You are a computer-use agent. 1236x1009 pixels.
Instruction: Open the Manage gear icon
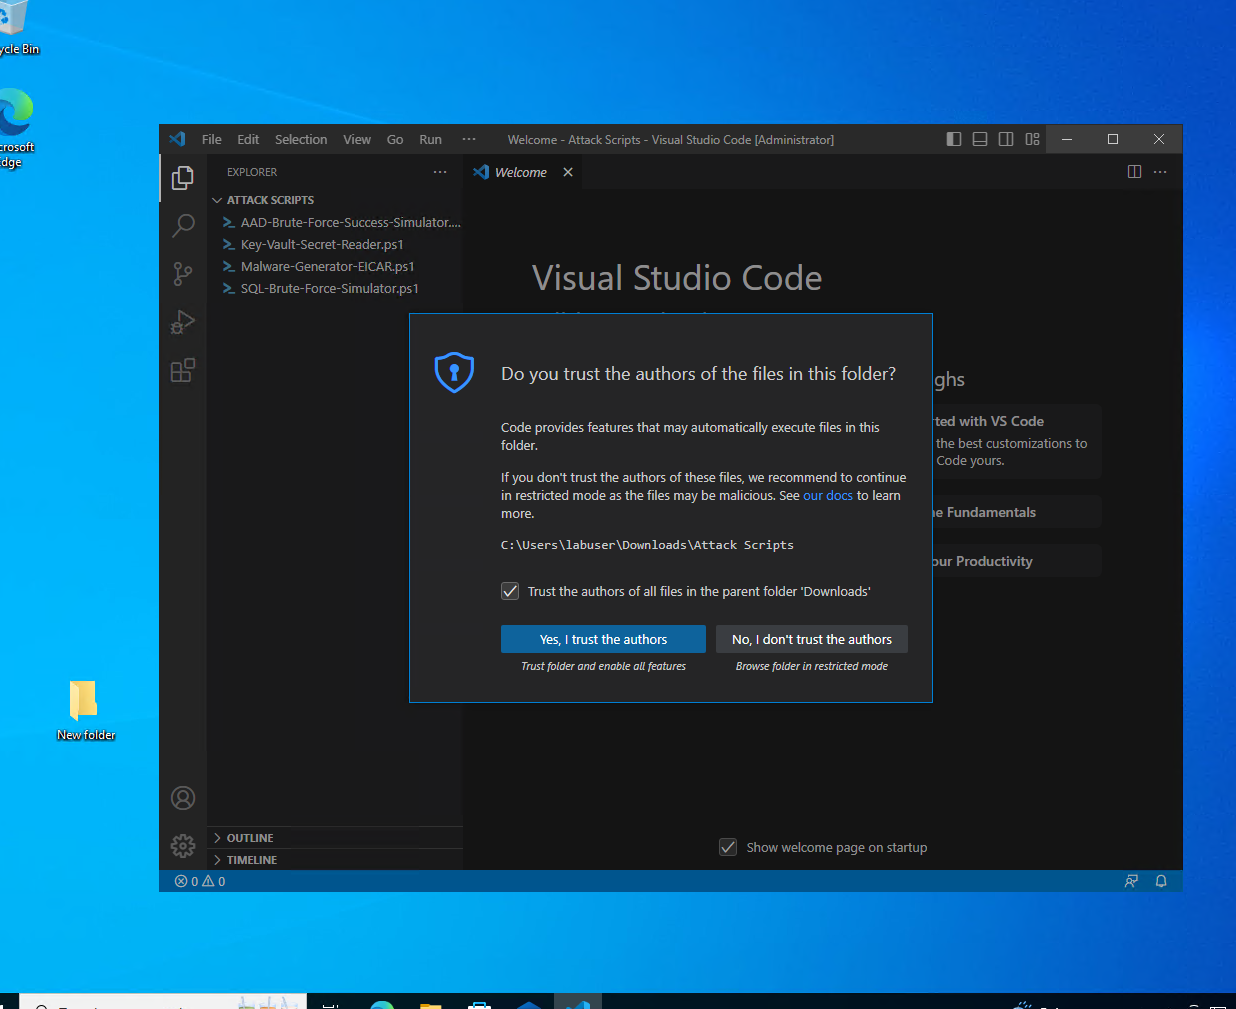(x=183, y=846)
